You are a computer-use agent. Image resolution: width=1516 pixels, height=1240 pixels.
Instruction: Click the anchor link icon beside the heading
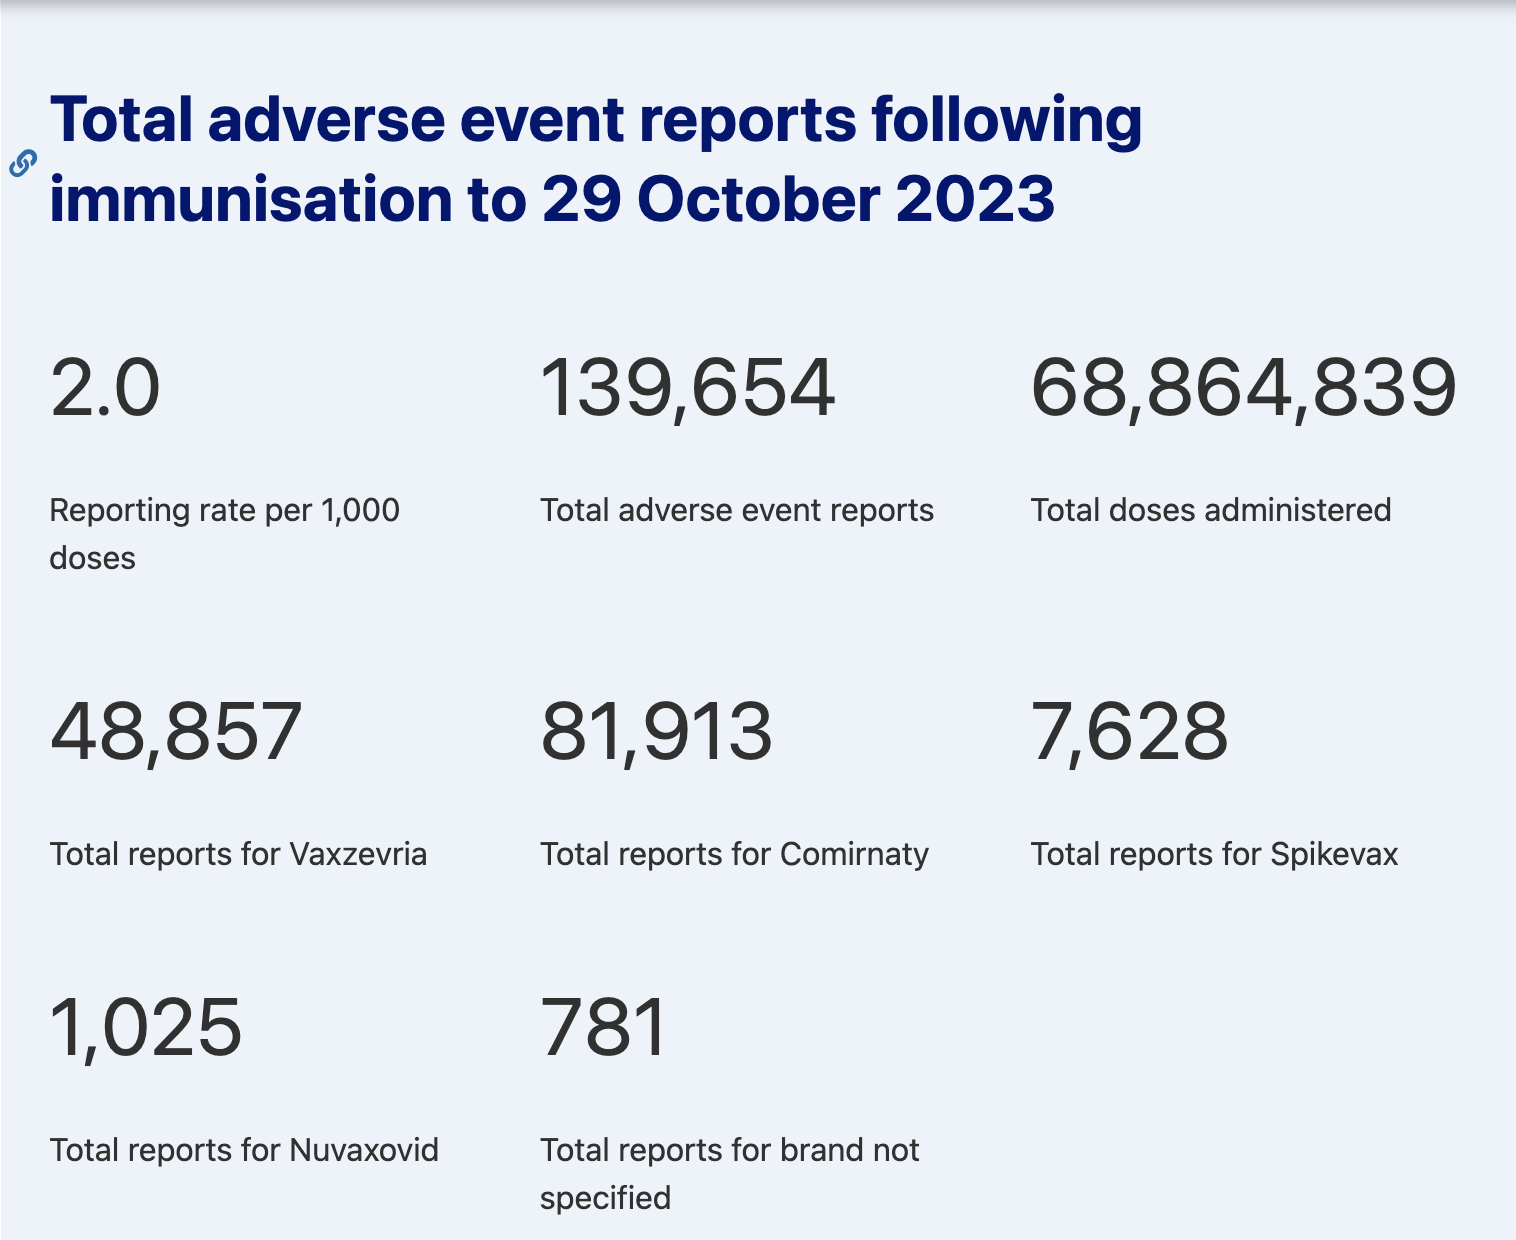pyautogui.click(x=23, y=163)
